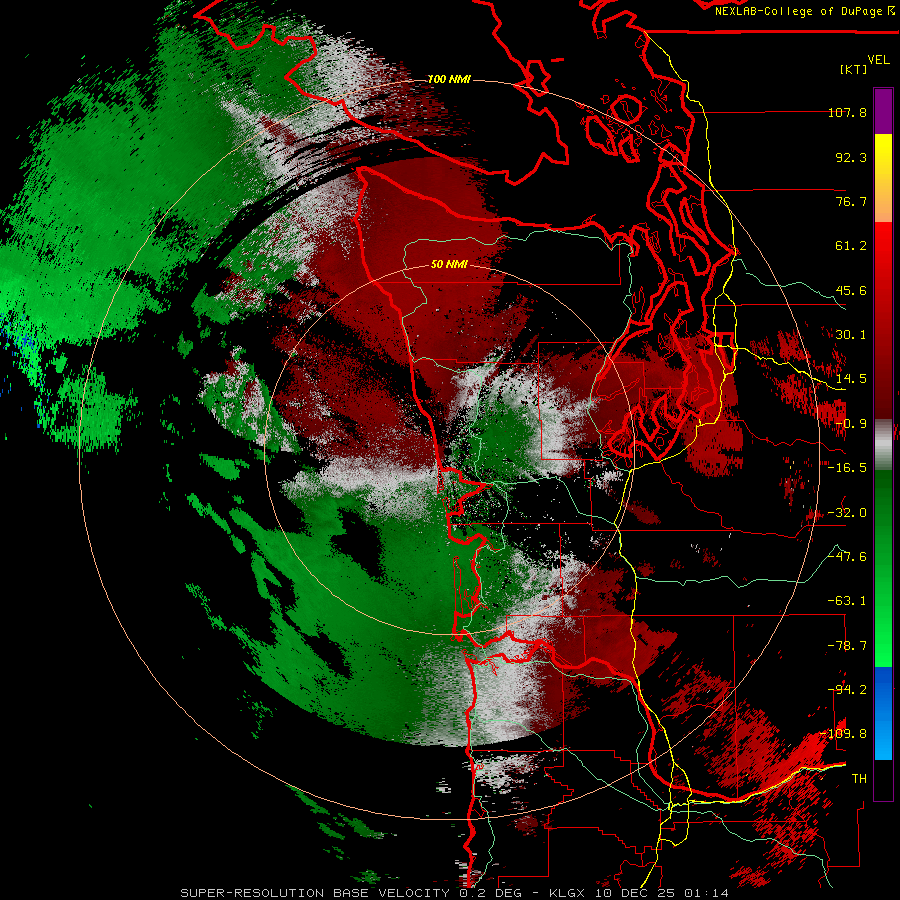
Task: Click the 107.8 legend value
Action: click(x=847, y=112)
